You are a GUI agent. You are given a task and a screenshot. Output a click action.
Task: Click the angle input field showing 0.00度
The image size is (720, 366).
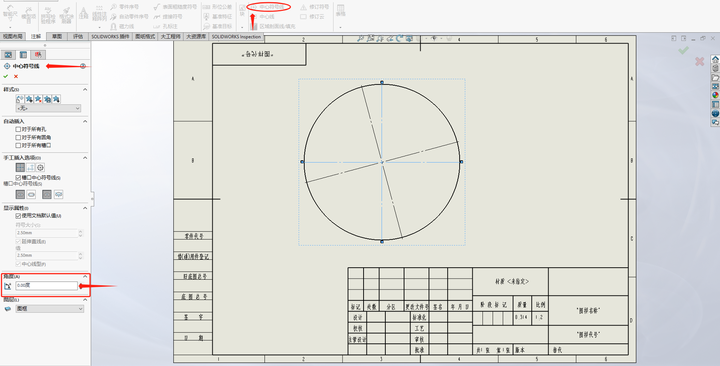pyautogui.click(x=46, y=286)
